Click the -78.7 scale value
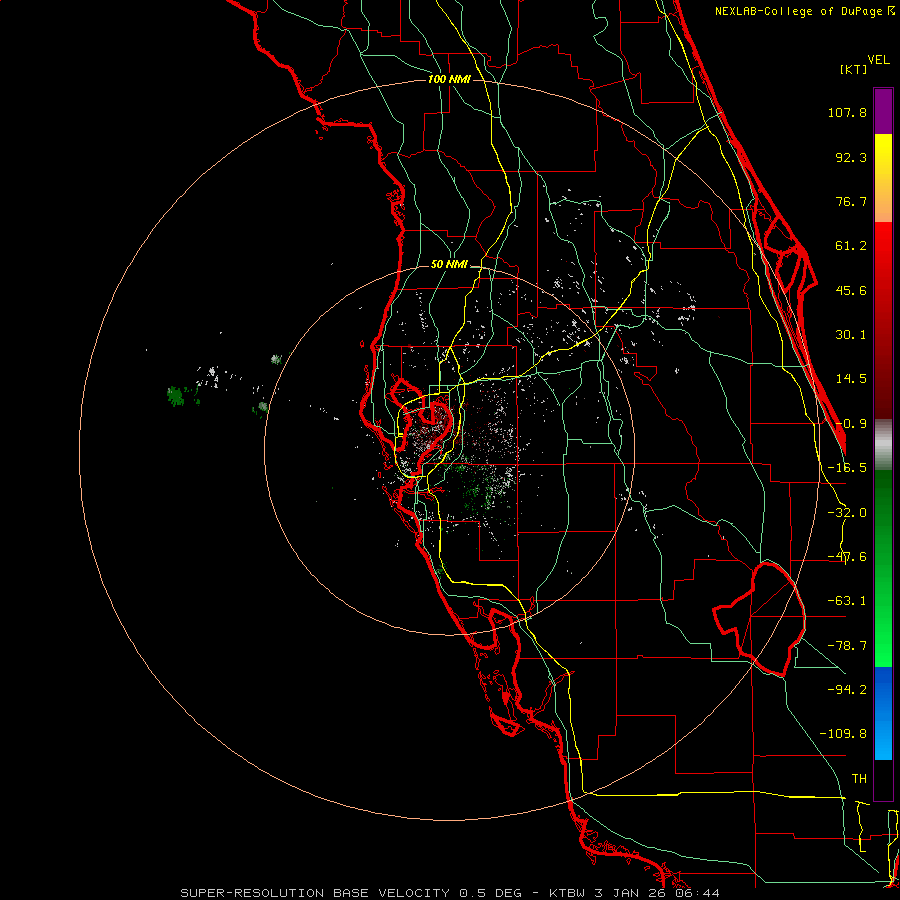 coord(847,646)
